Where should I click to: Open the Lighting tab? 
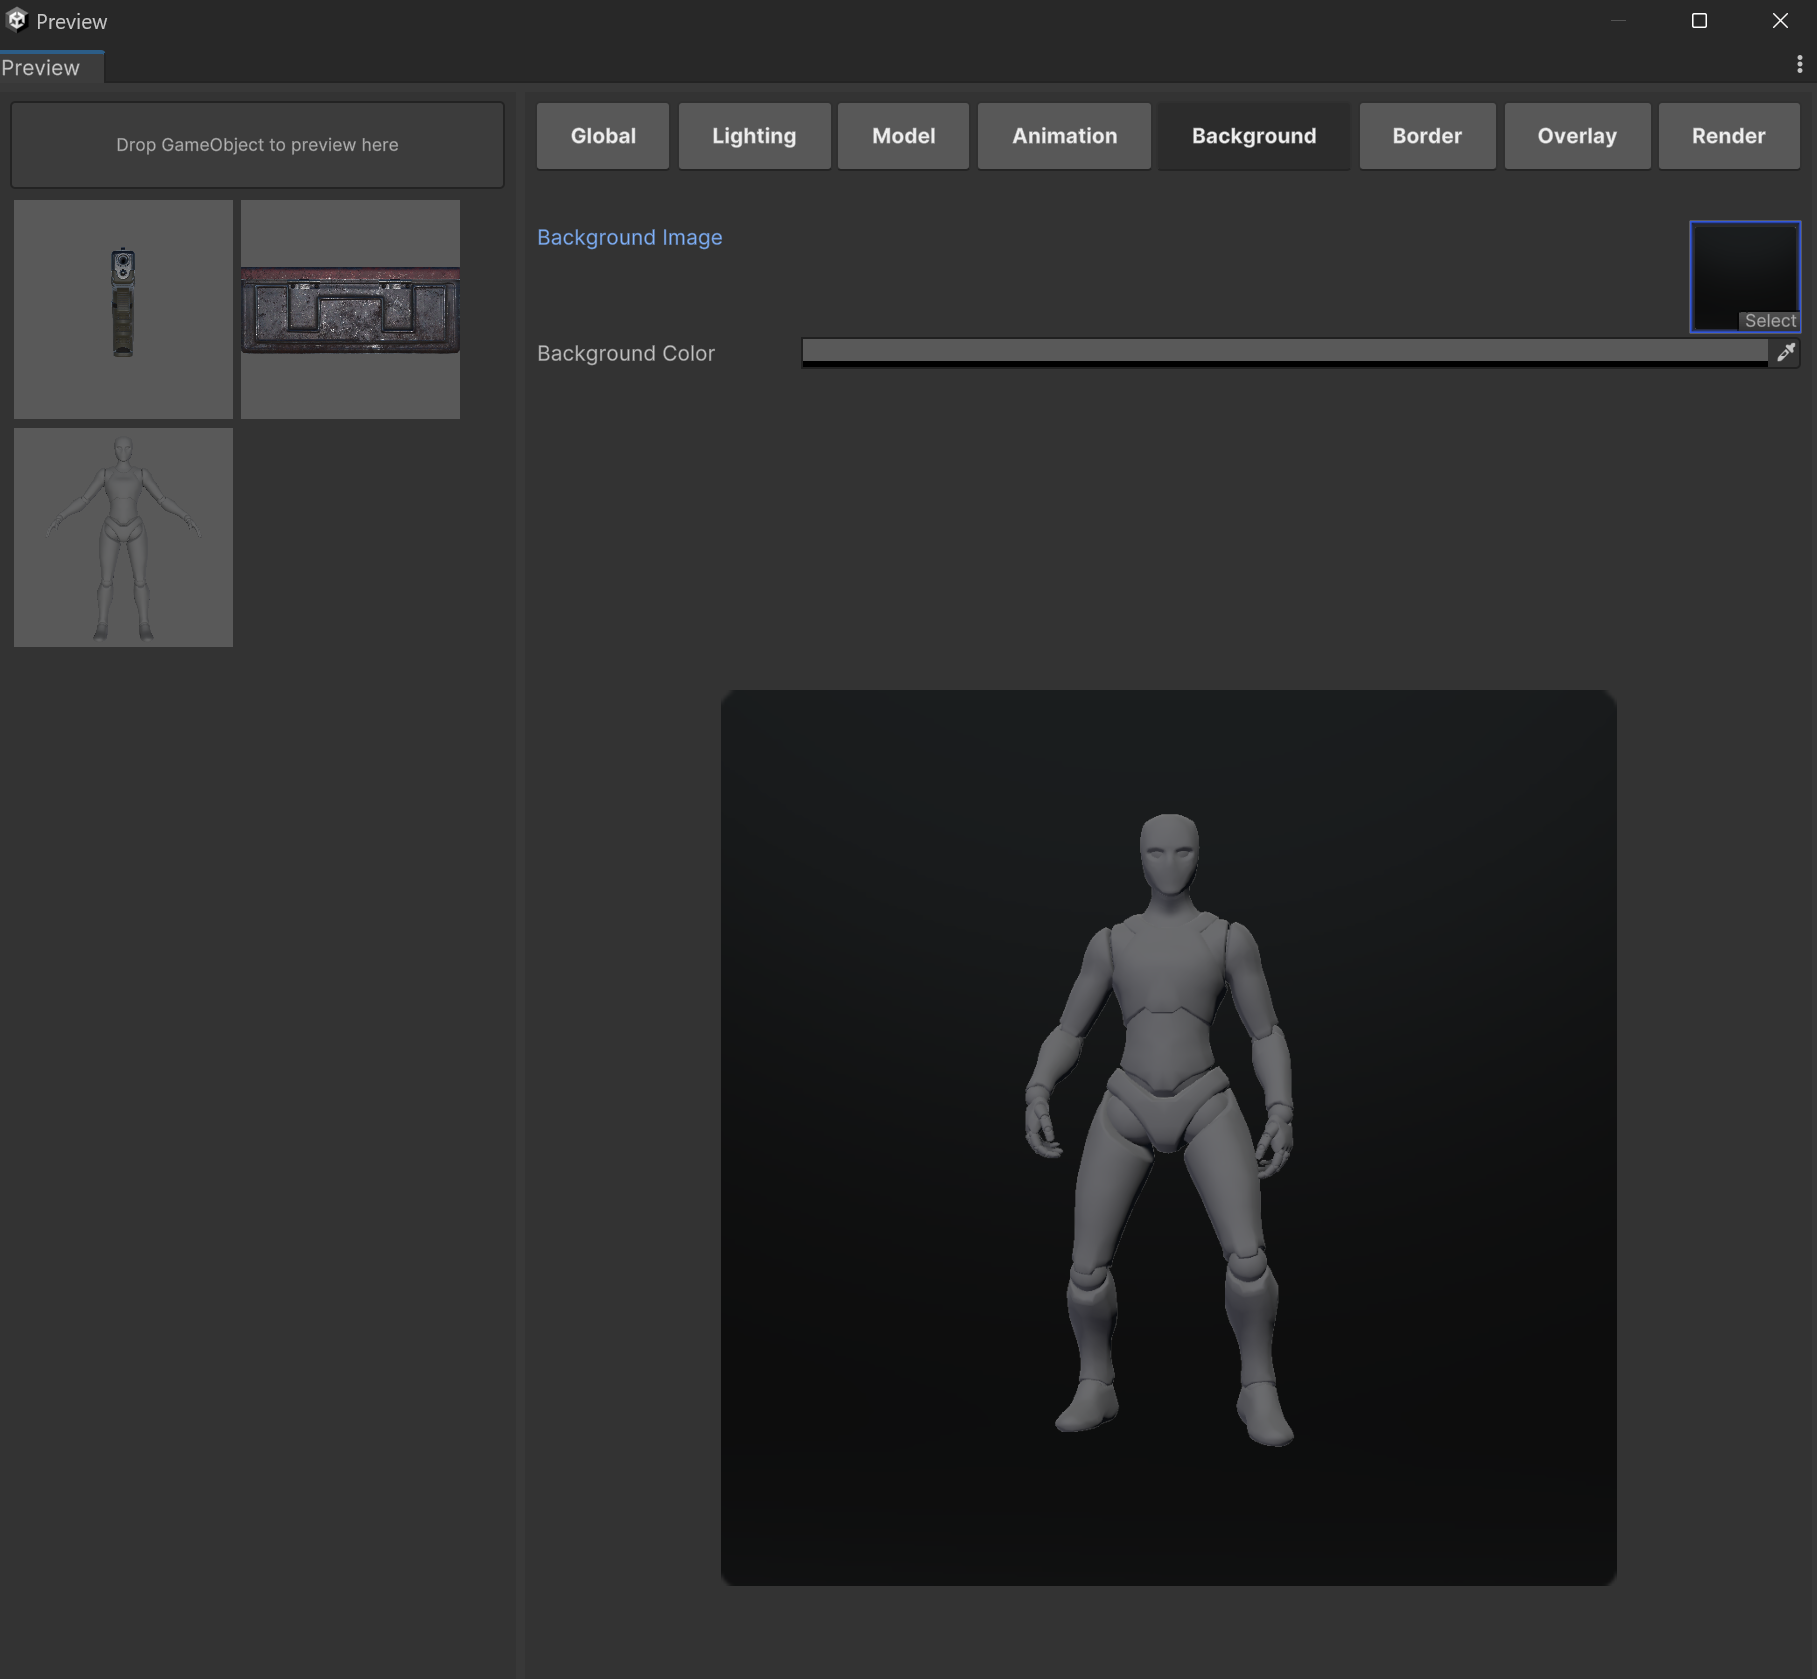point(754,136)
